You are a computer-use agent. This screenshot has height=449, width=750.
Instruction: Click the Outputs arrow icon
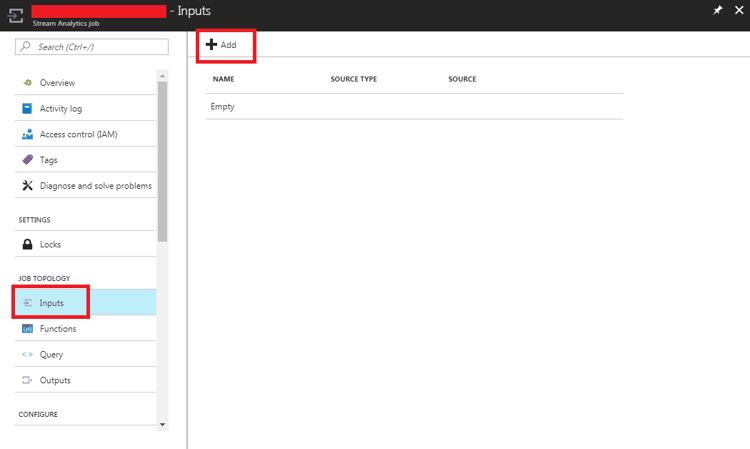coord(27,380)
